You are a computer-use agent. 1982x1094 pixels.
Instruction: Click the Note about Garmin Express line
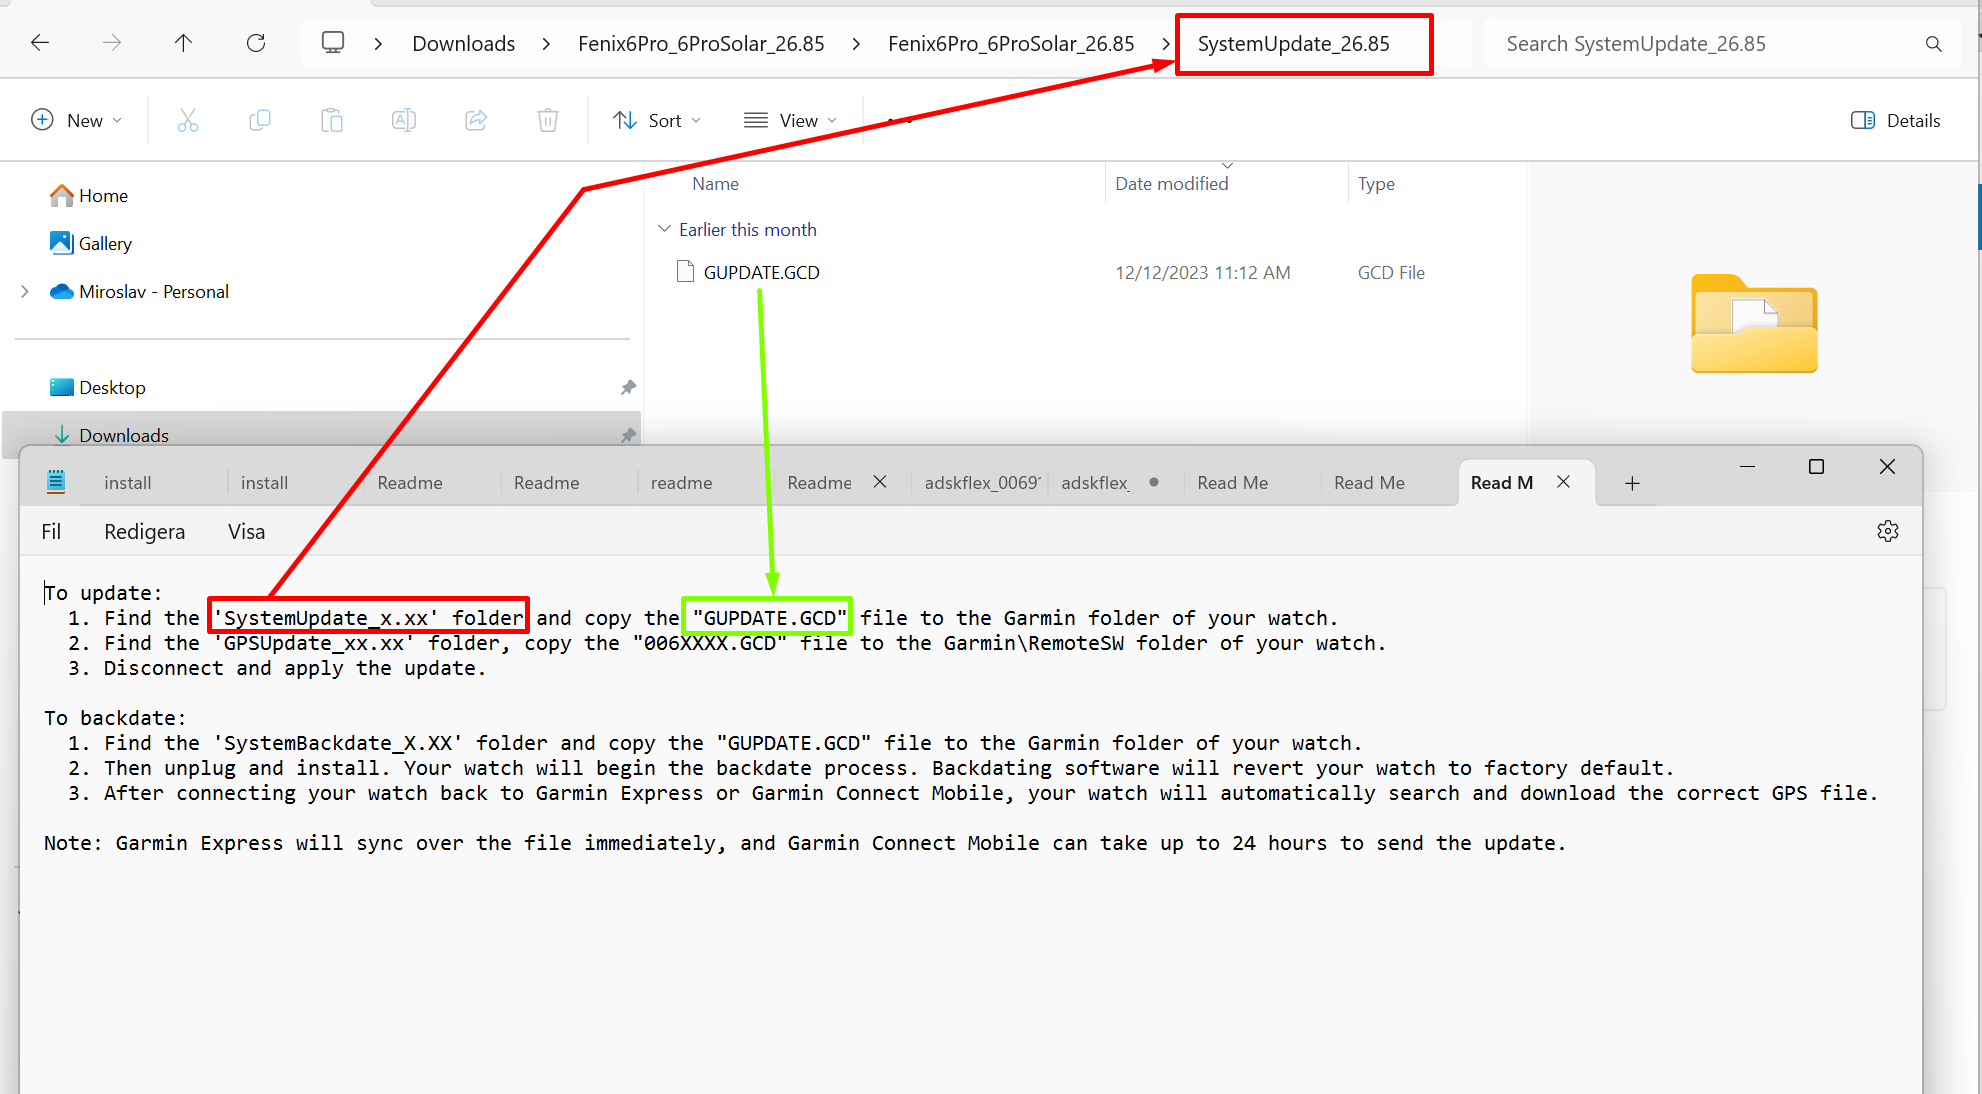[x=805, y=843]
